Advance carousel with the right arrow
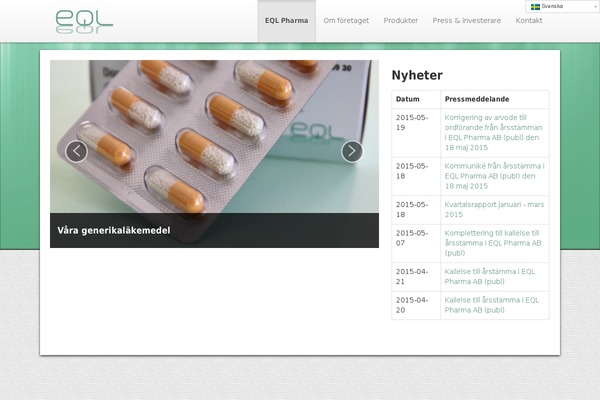This screenshot has height=400, width=600. [x=352, y=151]
